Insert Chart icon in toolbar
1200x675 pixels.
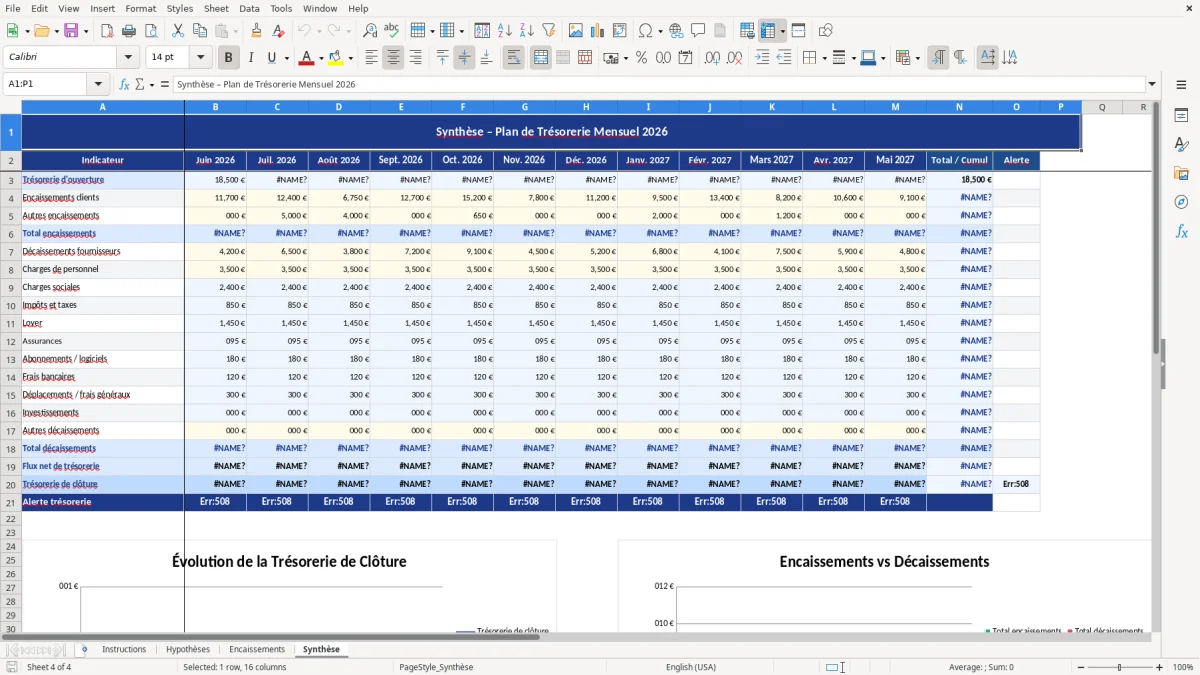tap(597, 31)
